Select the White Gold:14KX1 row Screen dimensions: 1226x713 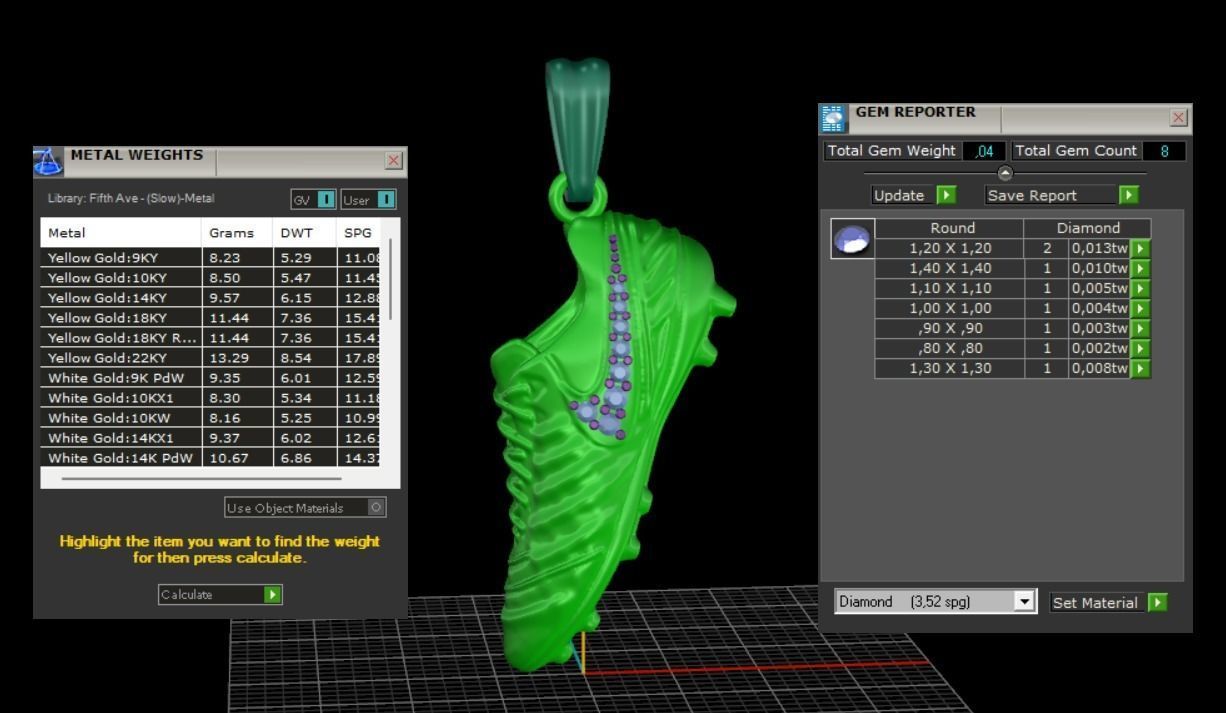(x=212, y=438)
